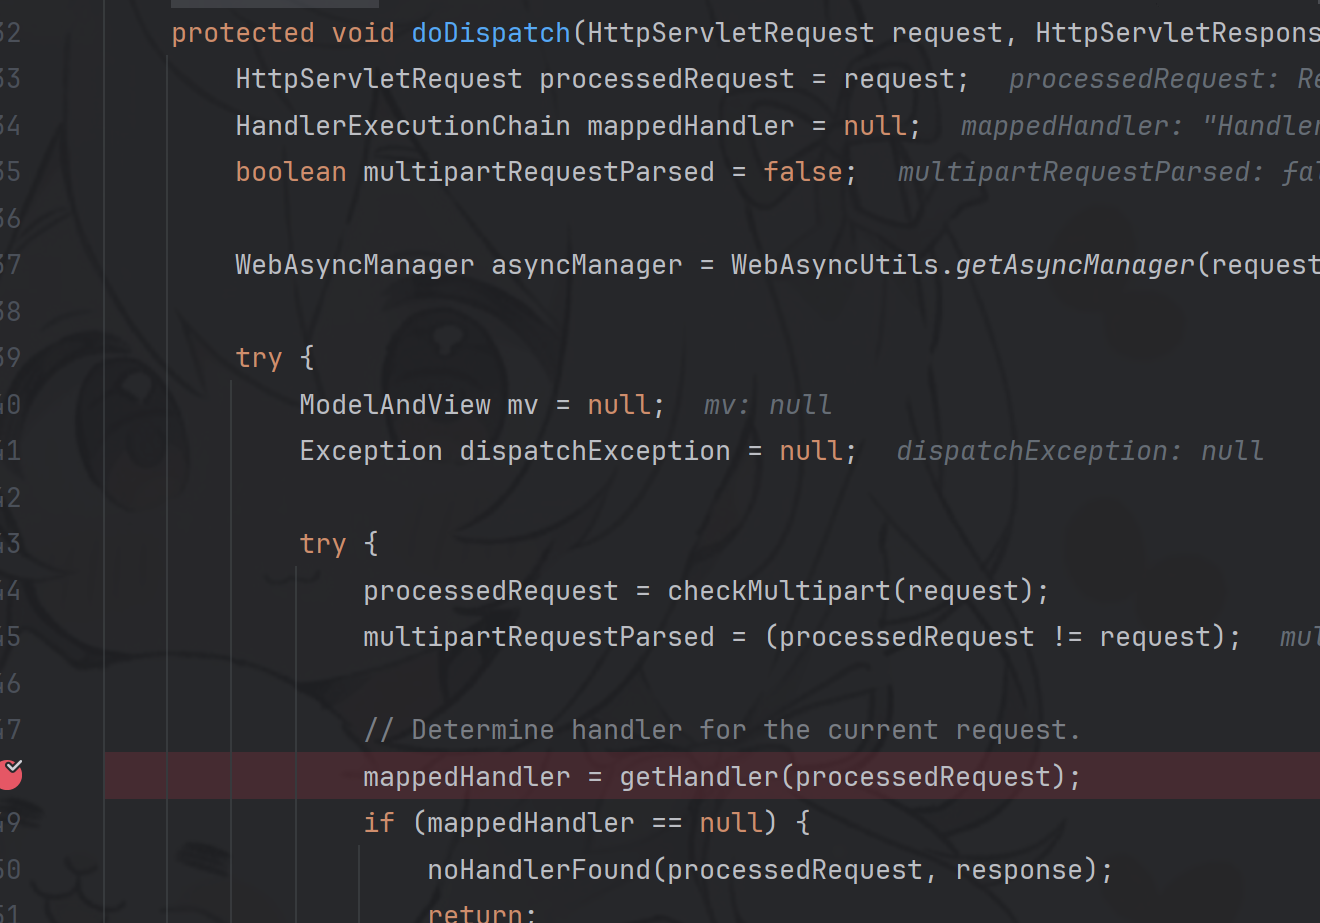Screen dimensions: 1320x923
Task: Click the gutter line number beside WebAsyncManager line
Action: pos(10,265)
